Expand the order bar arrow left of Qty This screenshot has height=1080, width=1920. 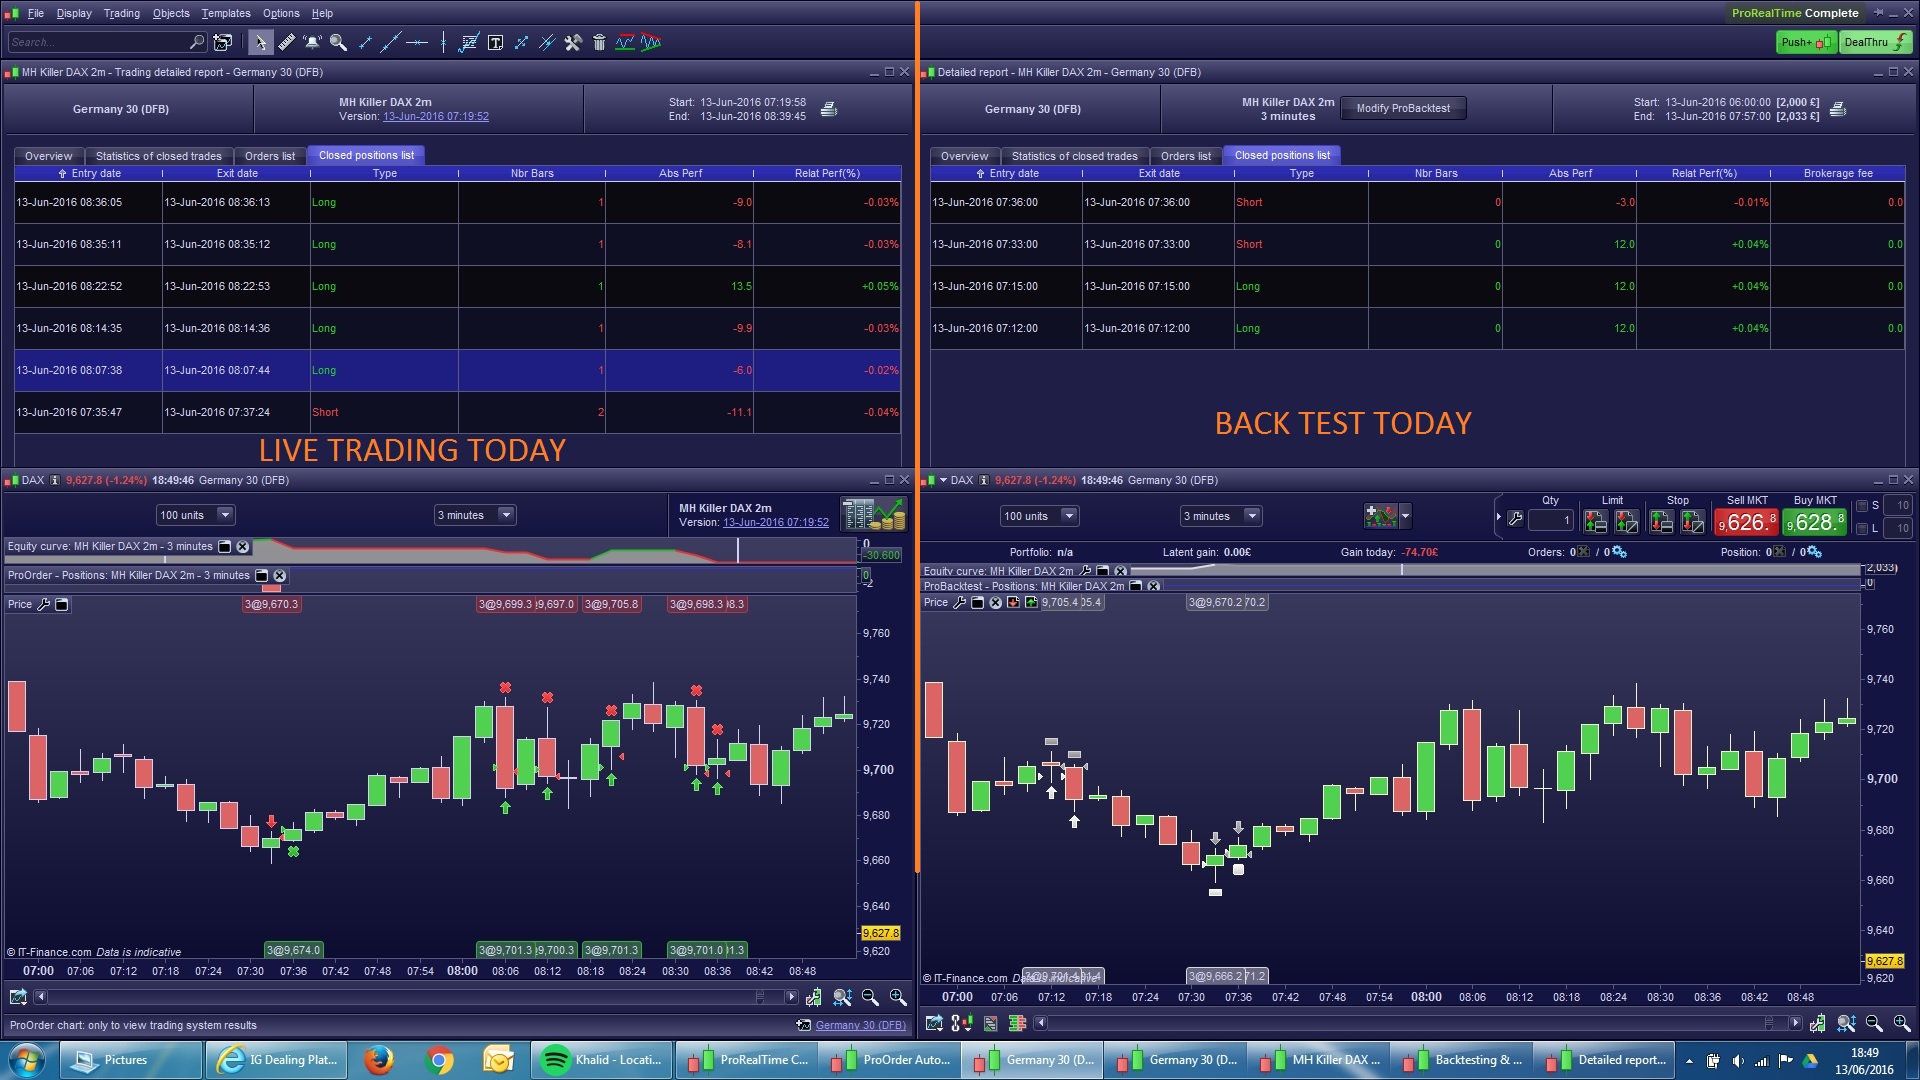point(1498,517)
